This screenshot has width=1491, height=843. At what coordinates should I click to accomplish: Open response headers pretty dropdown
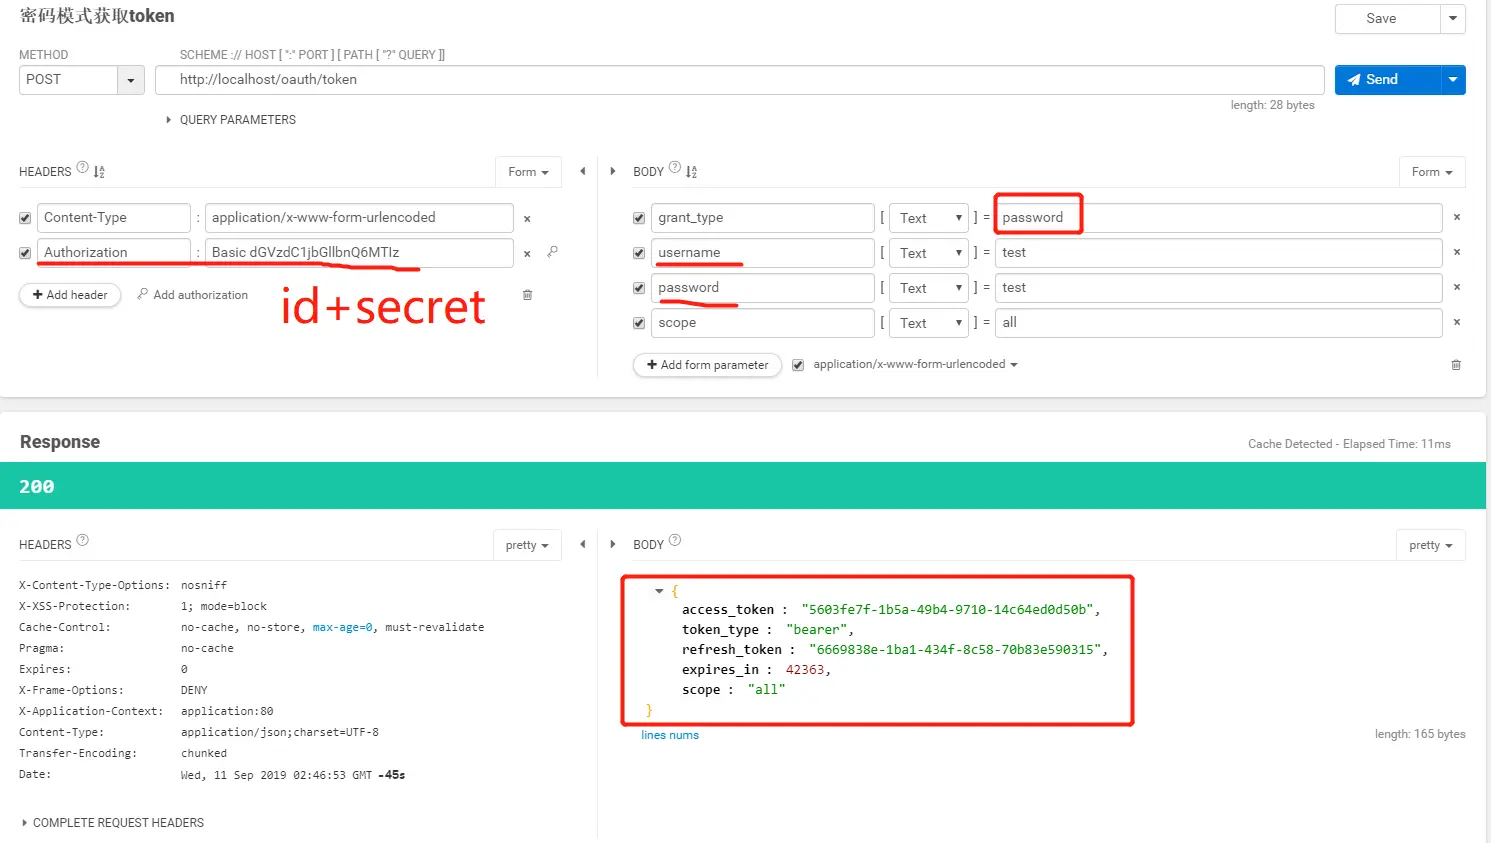click(x=527, y=545)
